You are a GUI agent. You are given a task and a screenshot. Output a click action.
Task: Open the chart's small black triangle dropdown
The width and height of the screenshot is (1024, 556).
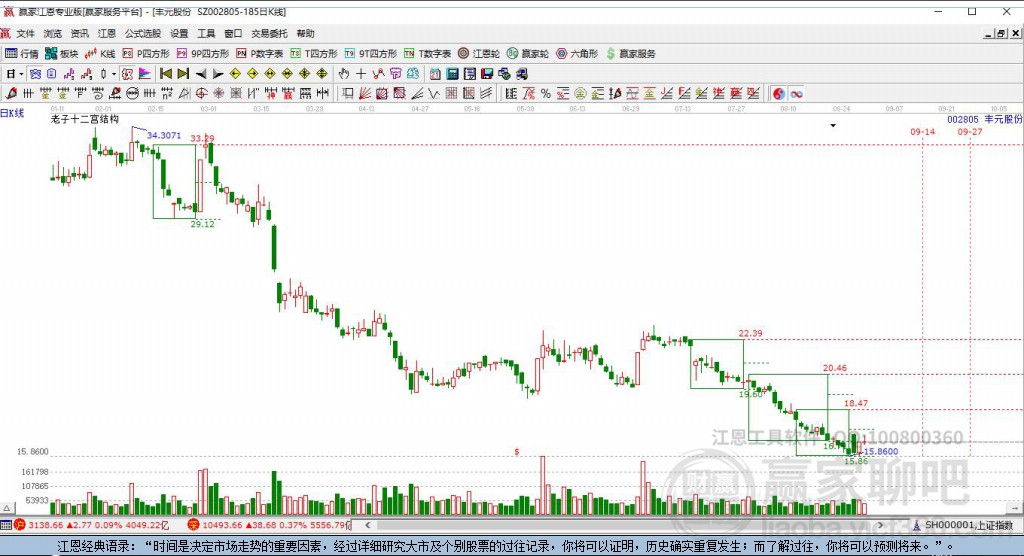[x=833, y=126]
